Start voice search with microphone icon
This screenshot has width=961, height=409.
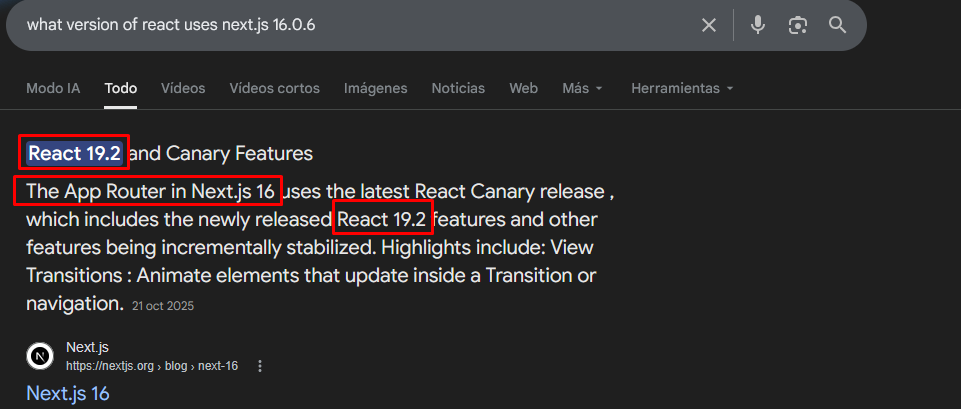click(x=758, y=25)
